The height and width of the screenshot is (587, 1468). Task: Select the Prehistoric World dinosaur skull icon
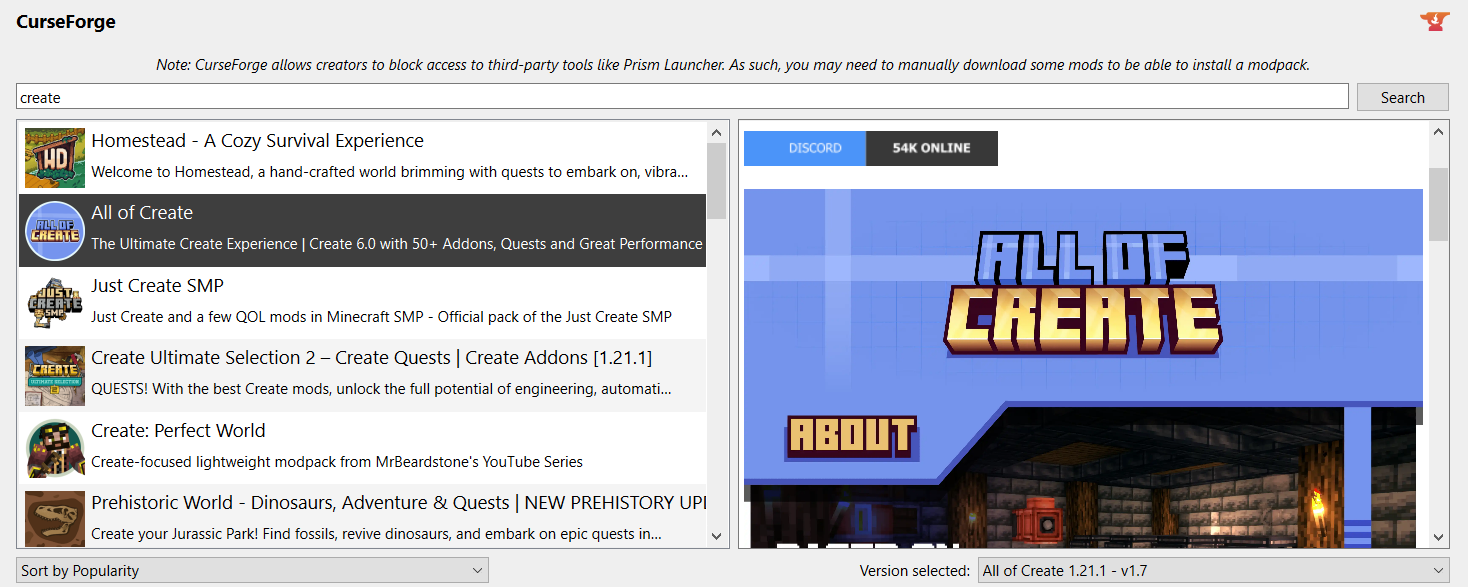(55, 519)
